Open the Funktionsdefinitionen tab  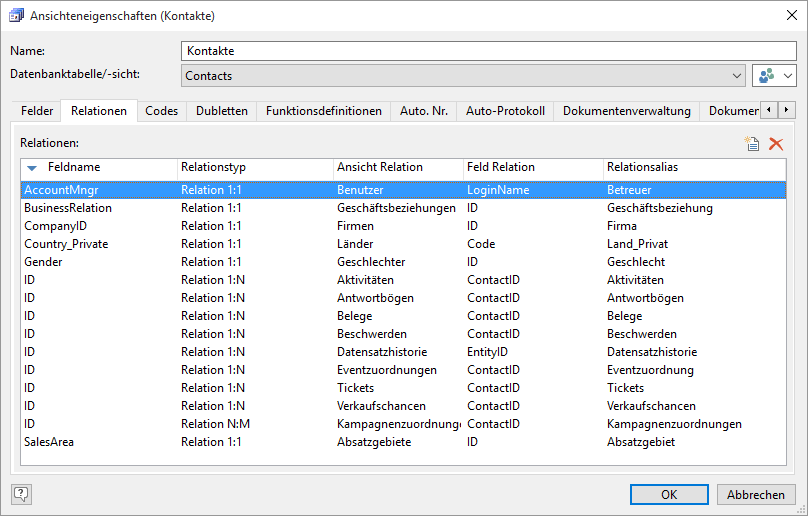click(324, 111)
